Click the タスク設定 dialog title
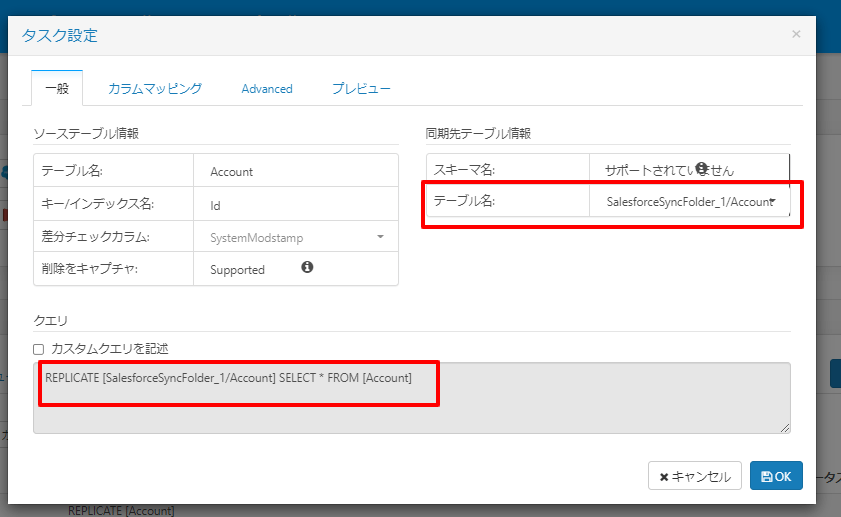The height and width of the screenshot is (517, 841). pyautogui.click(x=60, y=35)
